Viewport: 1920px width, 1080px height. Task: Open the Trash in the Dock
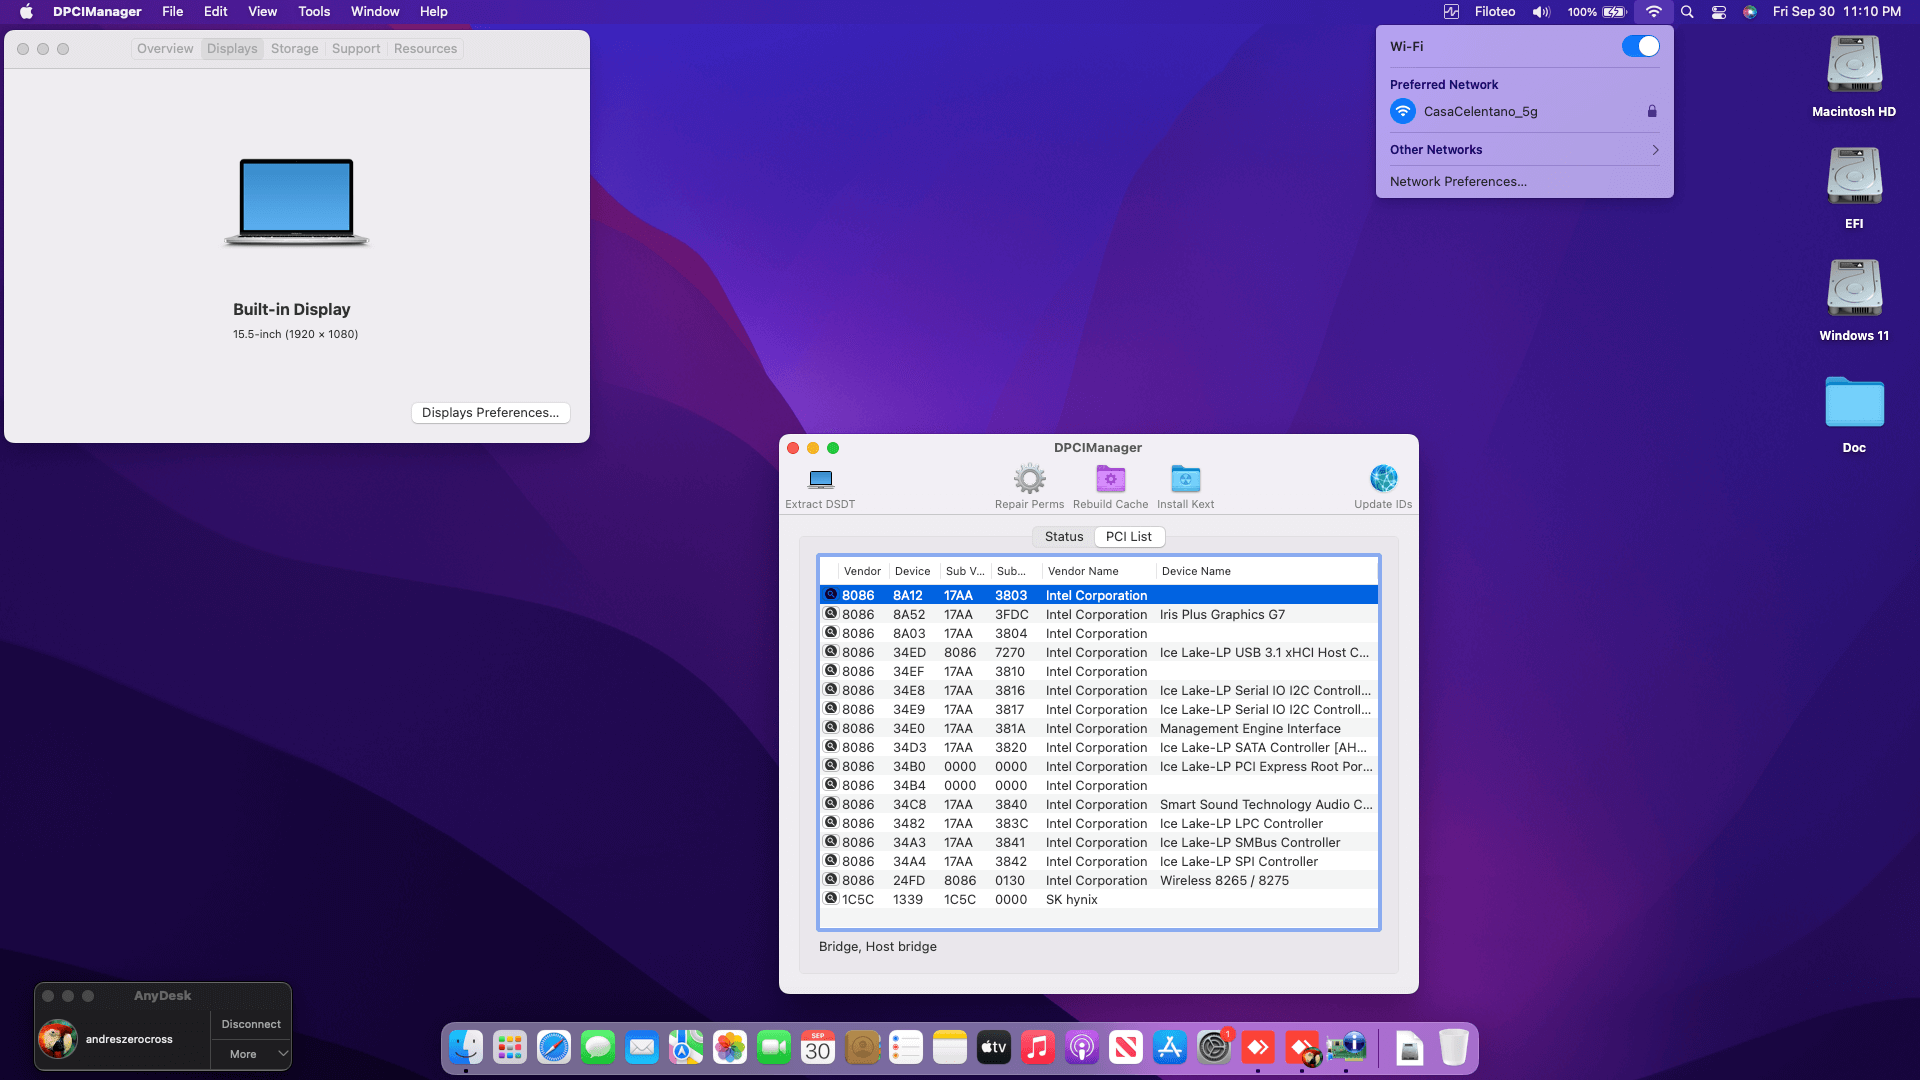pyautogui.click(x=1454, y=1047)
